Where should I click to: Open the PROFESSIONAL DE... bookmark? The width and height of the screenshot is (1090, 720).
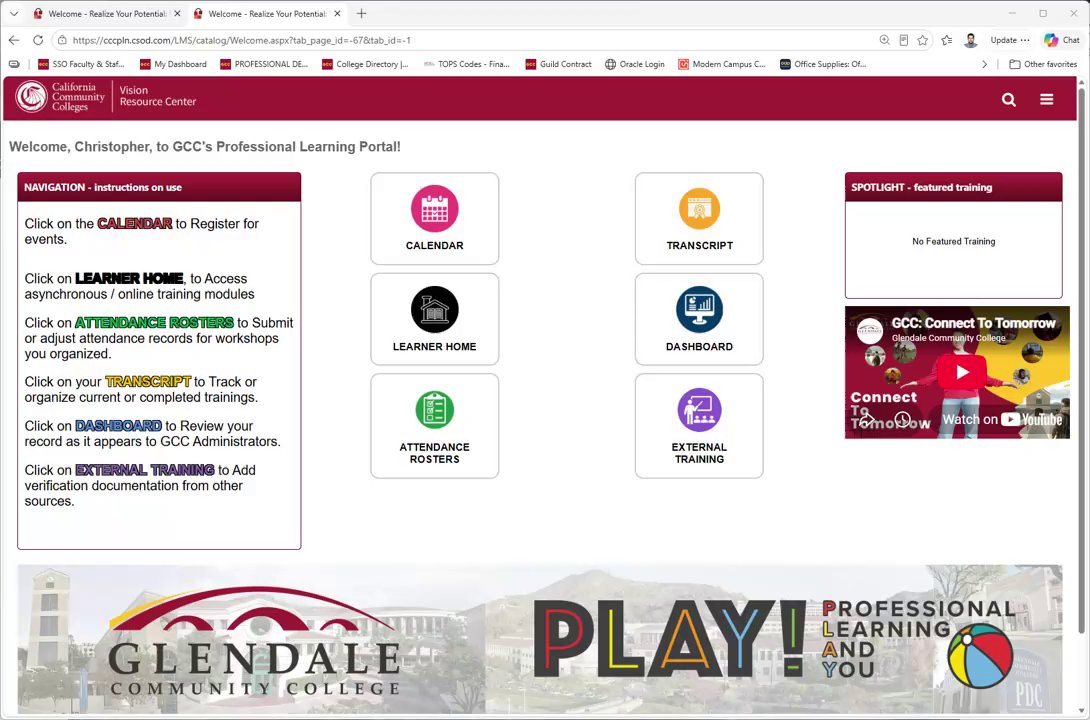tap(263, 64)
